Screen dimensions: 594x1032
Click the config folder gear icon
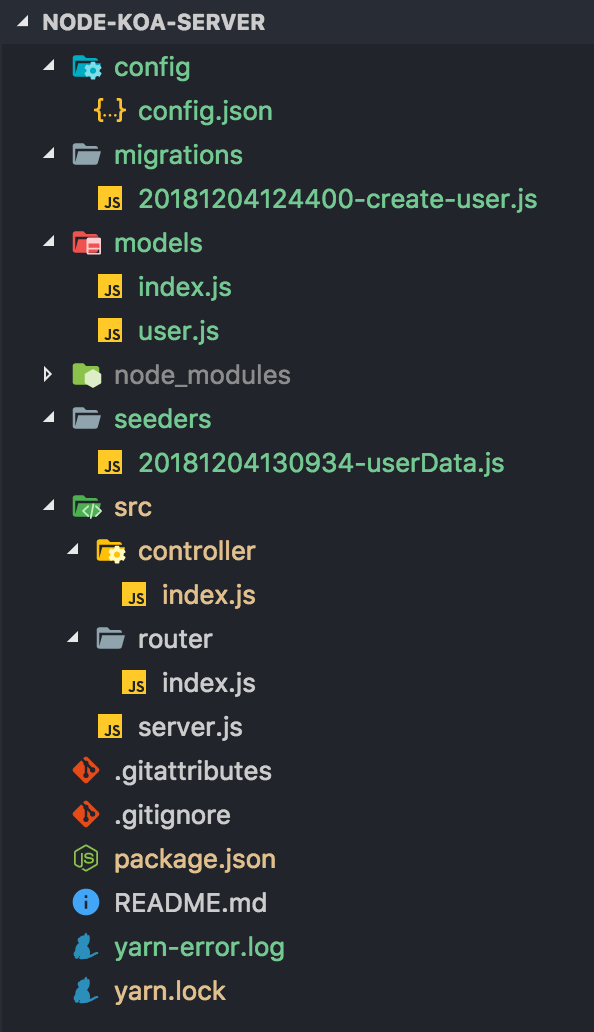87,67
